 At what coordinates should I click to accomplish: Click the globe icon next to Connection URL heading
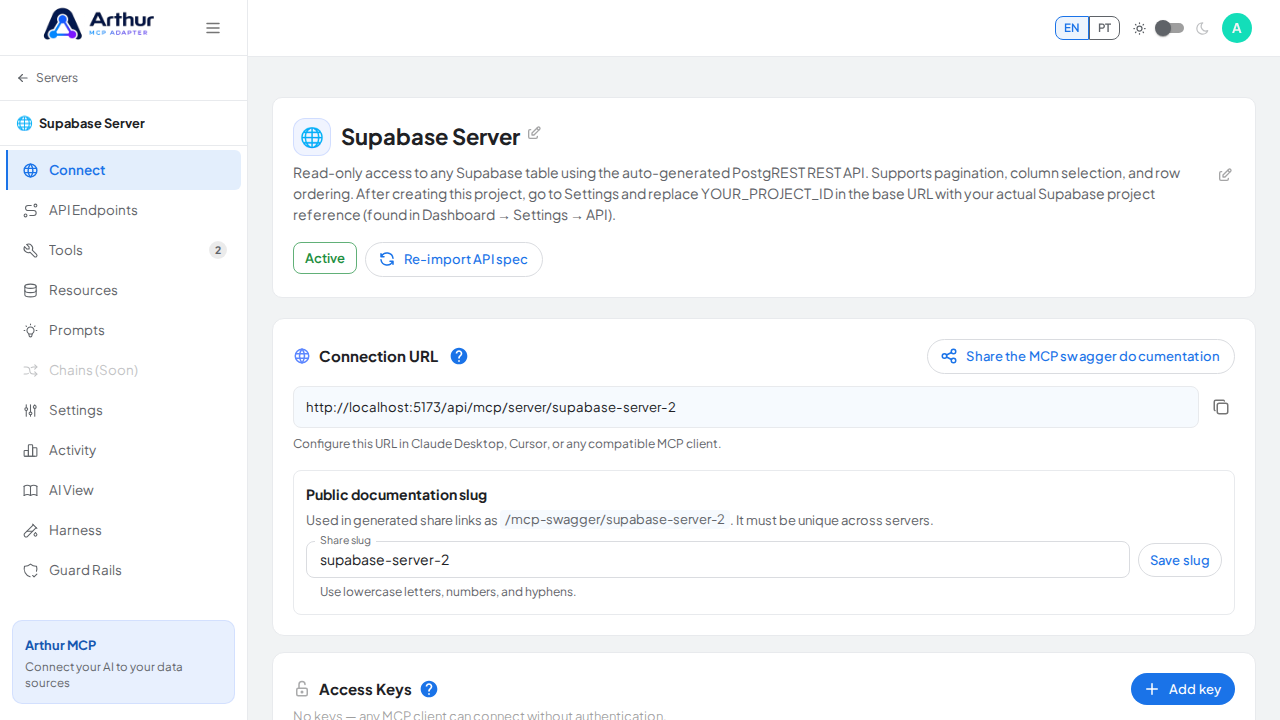tap(302, 356)
